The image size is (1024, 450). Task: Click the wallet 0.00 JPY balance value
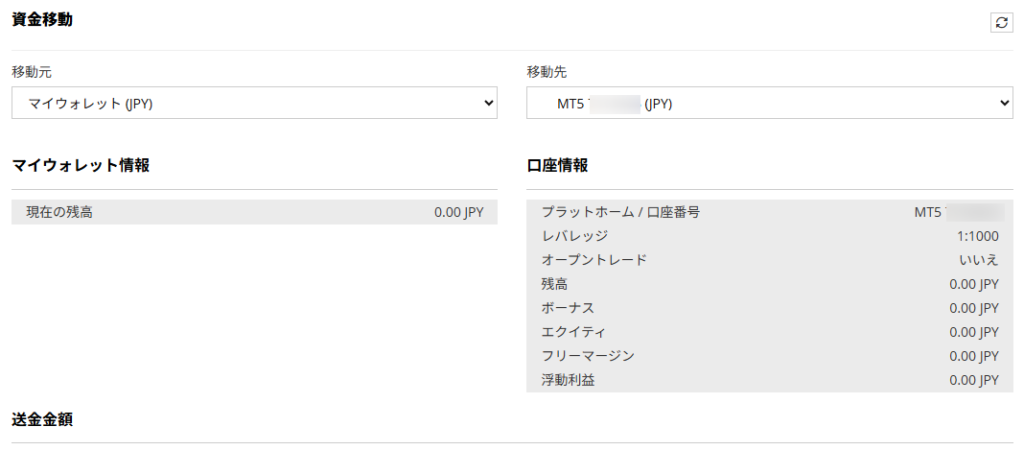(x=458, y=212)
